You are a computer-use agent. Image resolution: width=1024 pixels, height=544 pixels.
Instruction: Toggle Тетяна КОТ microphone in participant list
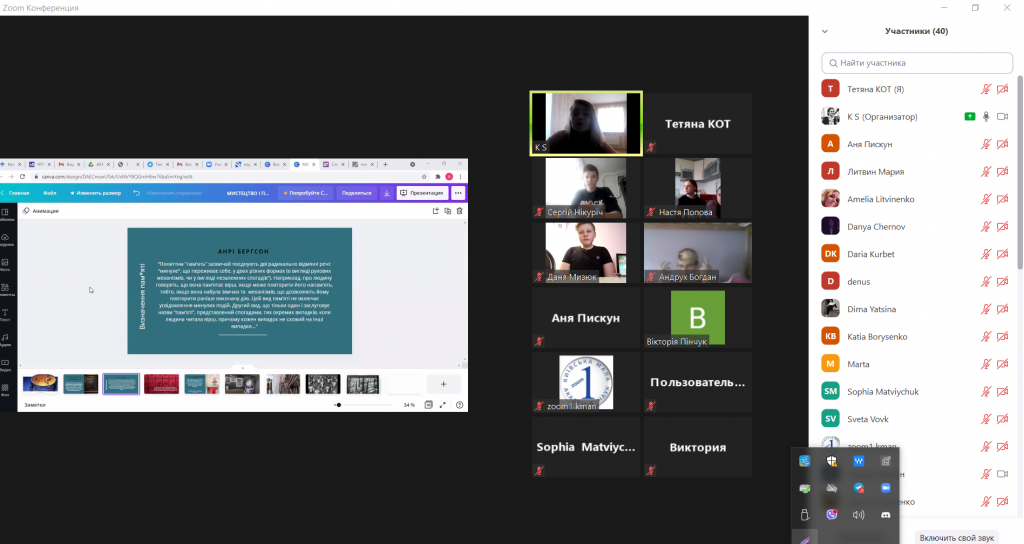pos(986,89)
